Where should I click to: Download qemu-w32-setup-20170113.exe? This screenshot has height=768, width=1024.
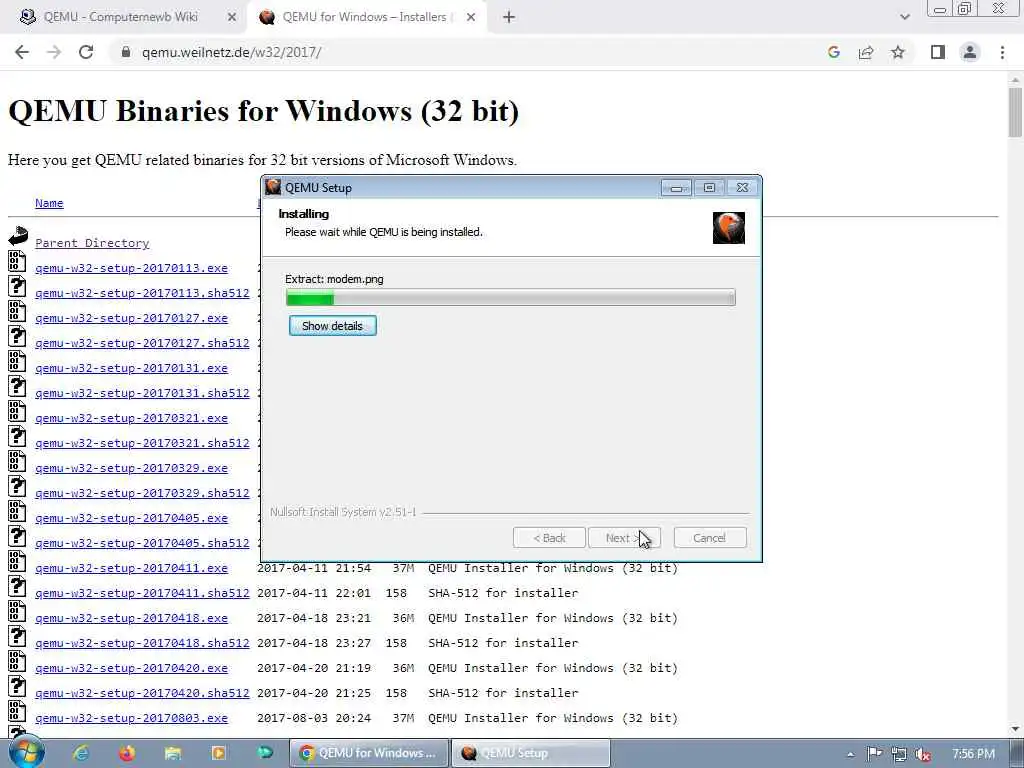pyautogui.click(x=131, y=268)
